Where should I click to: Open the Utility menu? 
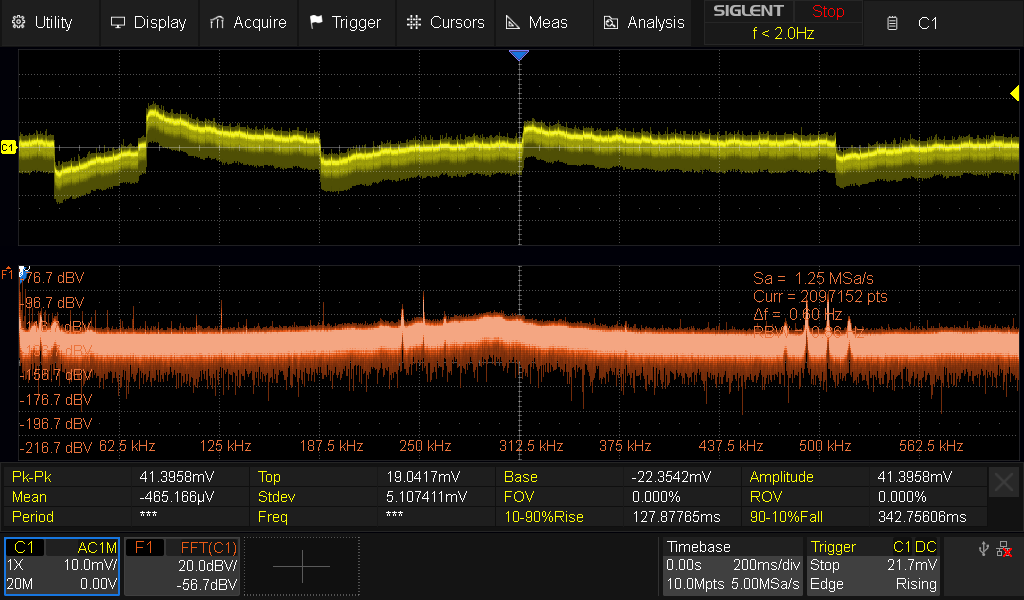42,22
